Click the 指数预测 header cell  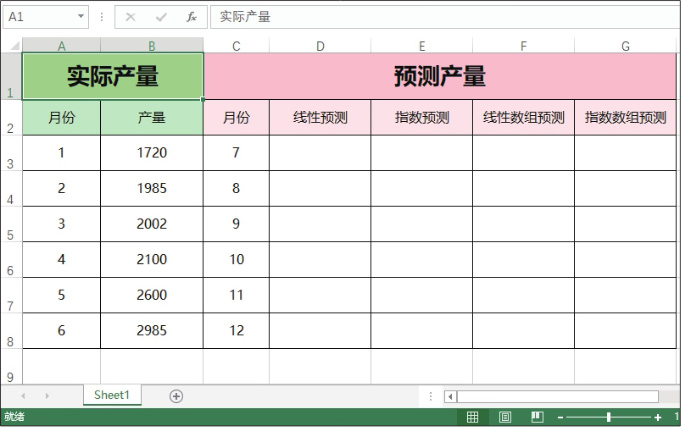pyautogui.click(x=422, y=118)
